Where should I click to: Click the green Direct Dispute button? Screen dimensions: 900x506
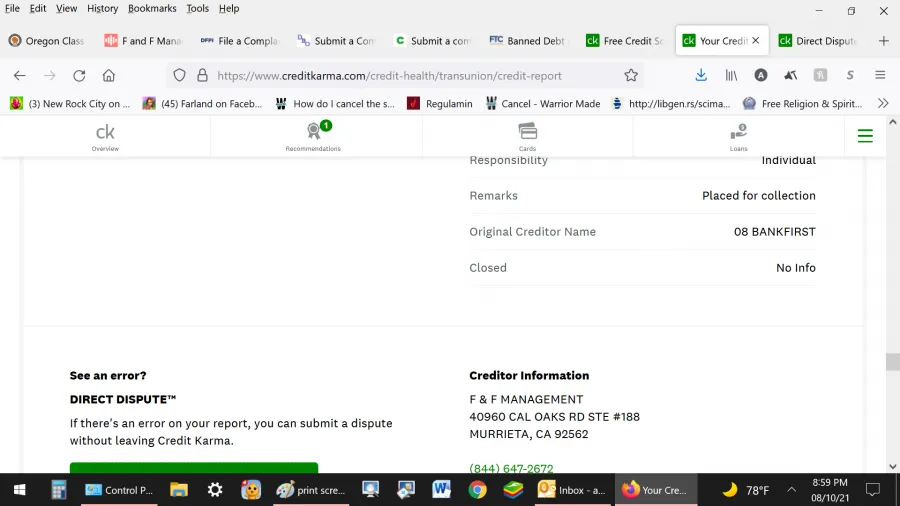coord(194,468)
